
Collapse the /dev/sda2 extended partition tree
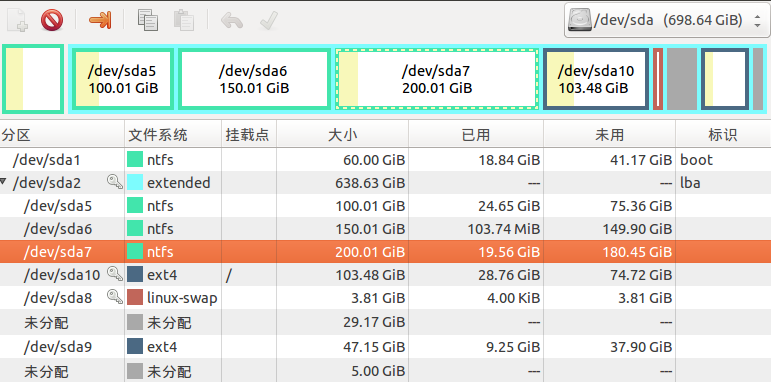[4, 183]
